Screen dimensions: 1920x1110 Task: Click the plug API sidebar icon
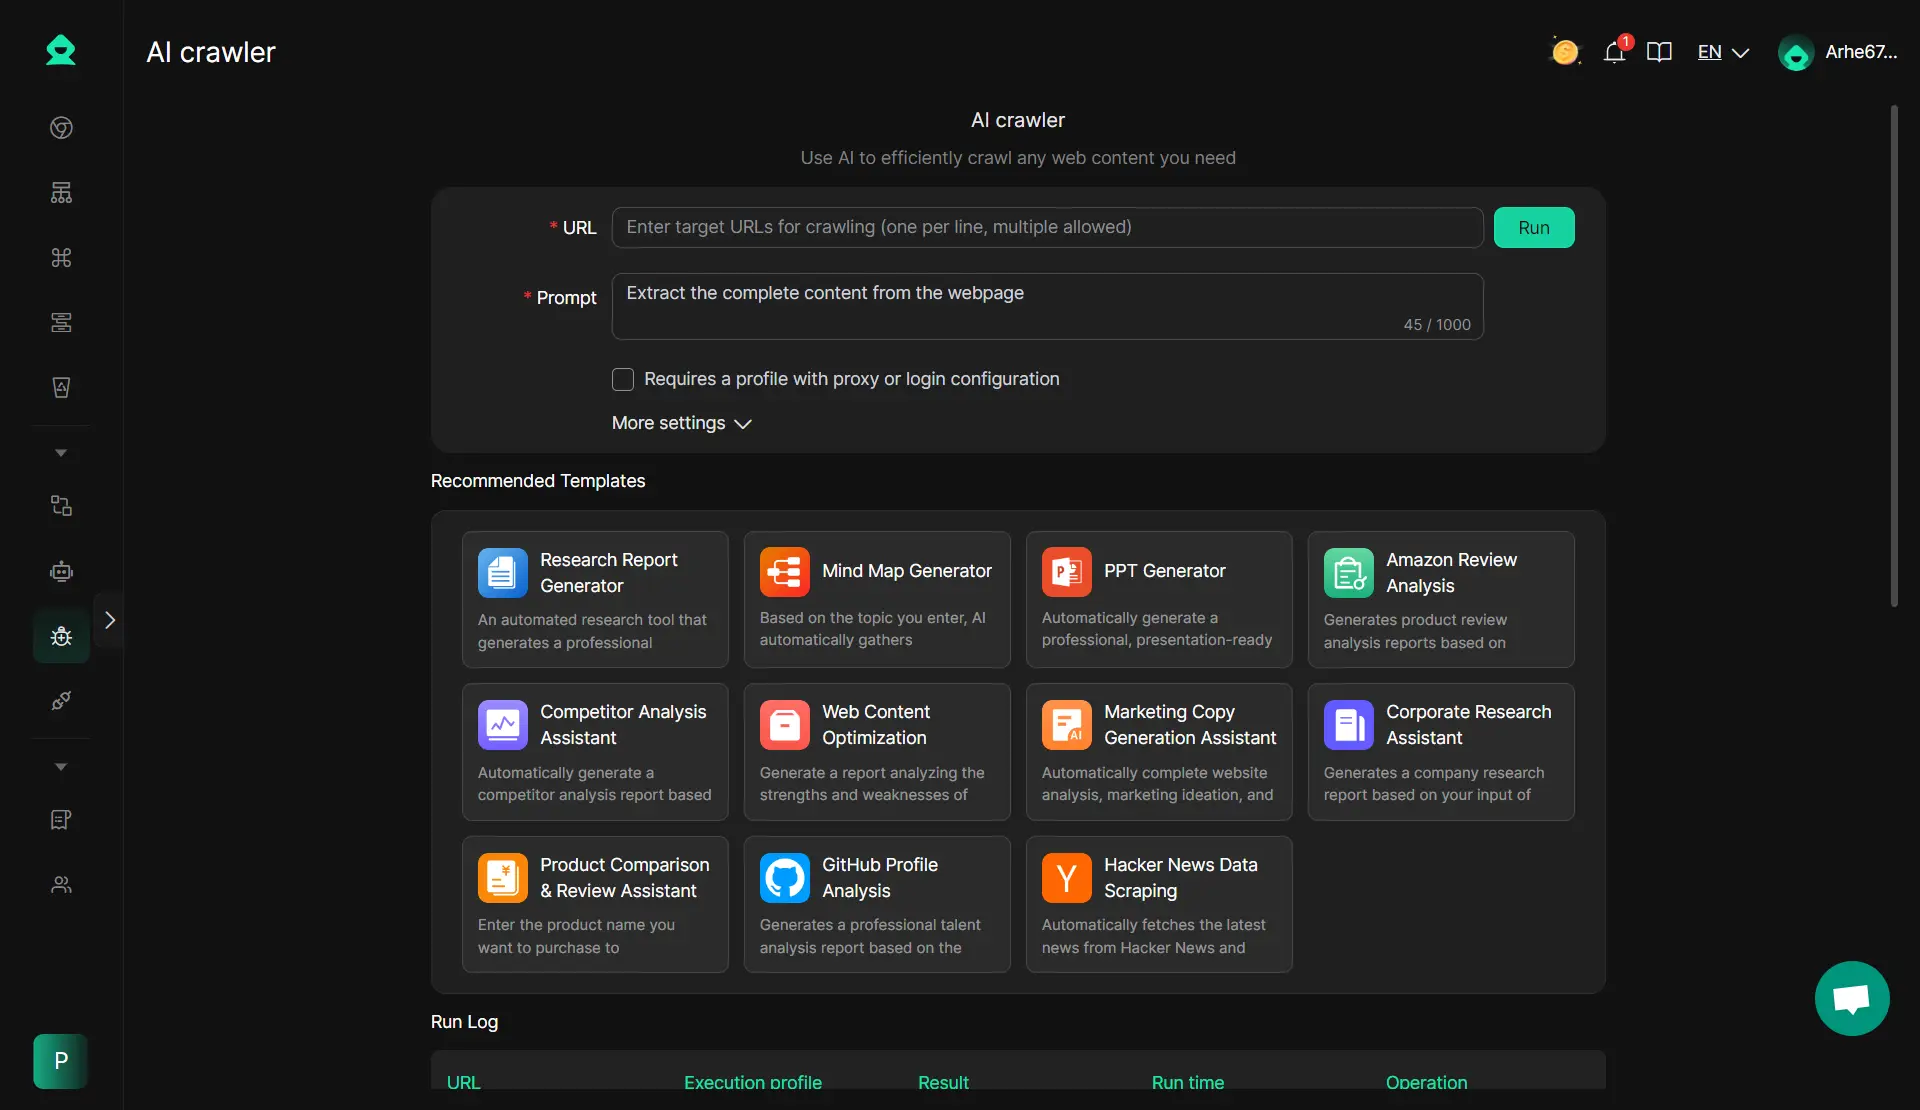coord(61,701)
